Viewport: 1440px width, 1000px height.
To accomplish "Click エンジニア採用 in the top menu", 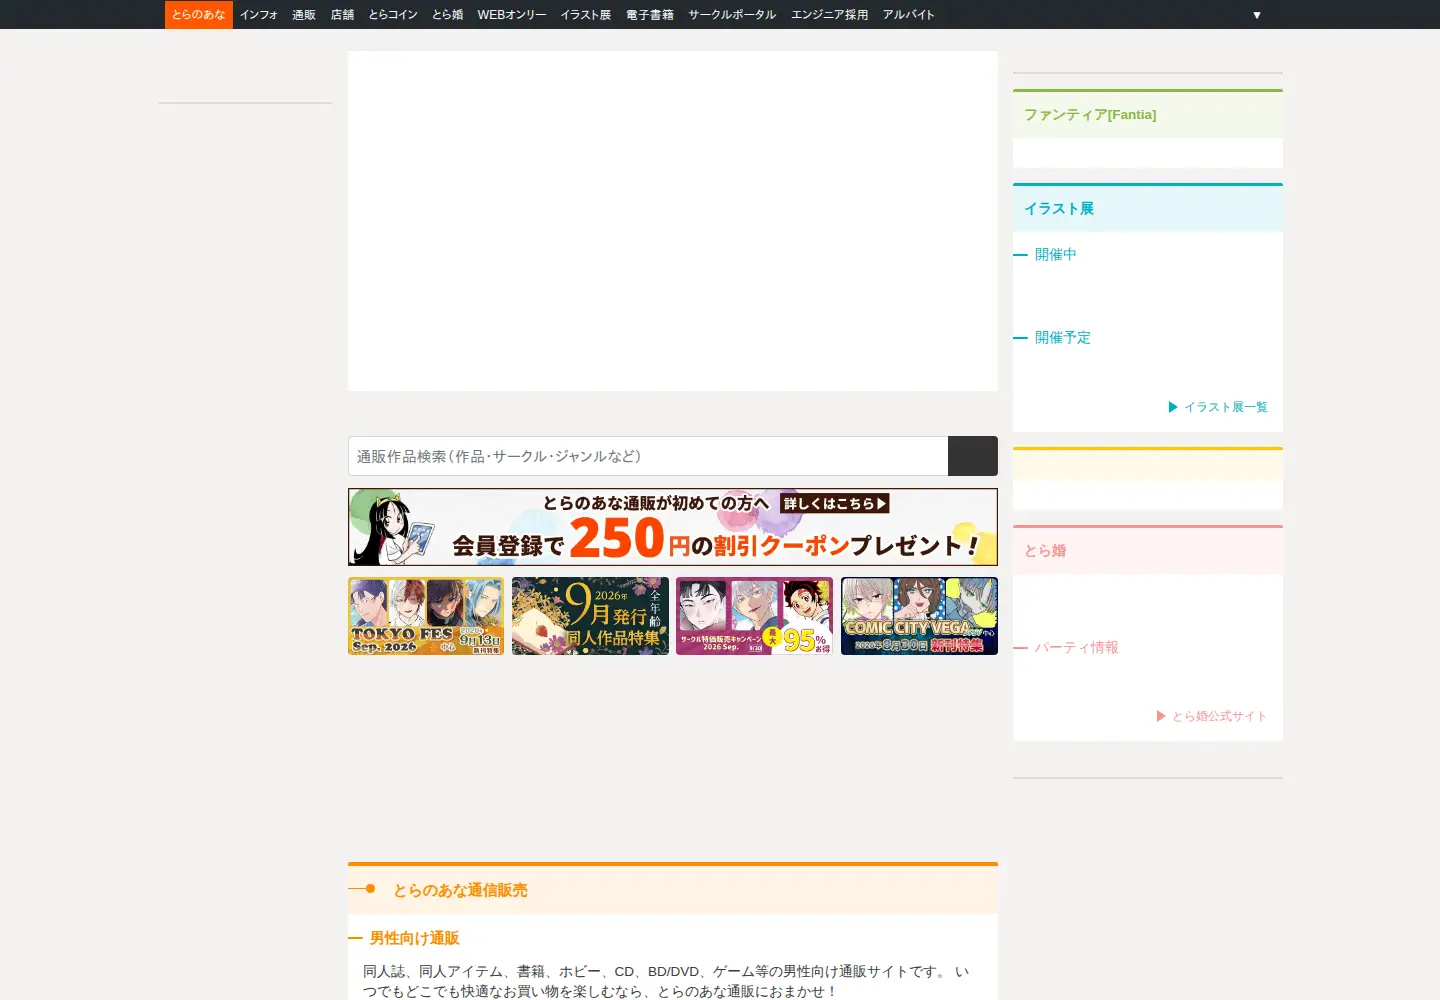I will (830, 15).
